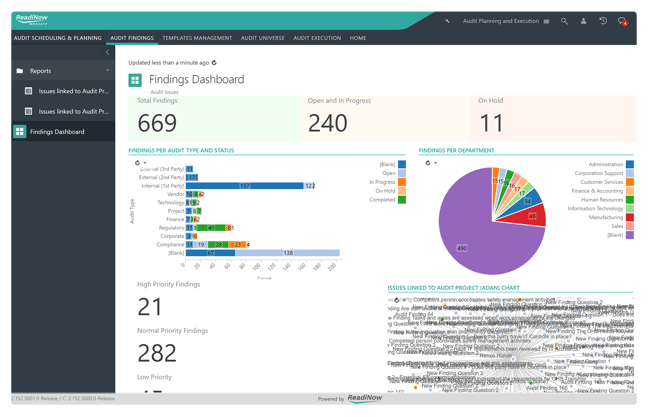Switch to Audit Scheduling & Planning tab
This screenshot has width=650, height=417.
[58, 38]
